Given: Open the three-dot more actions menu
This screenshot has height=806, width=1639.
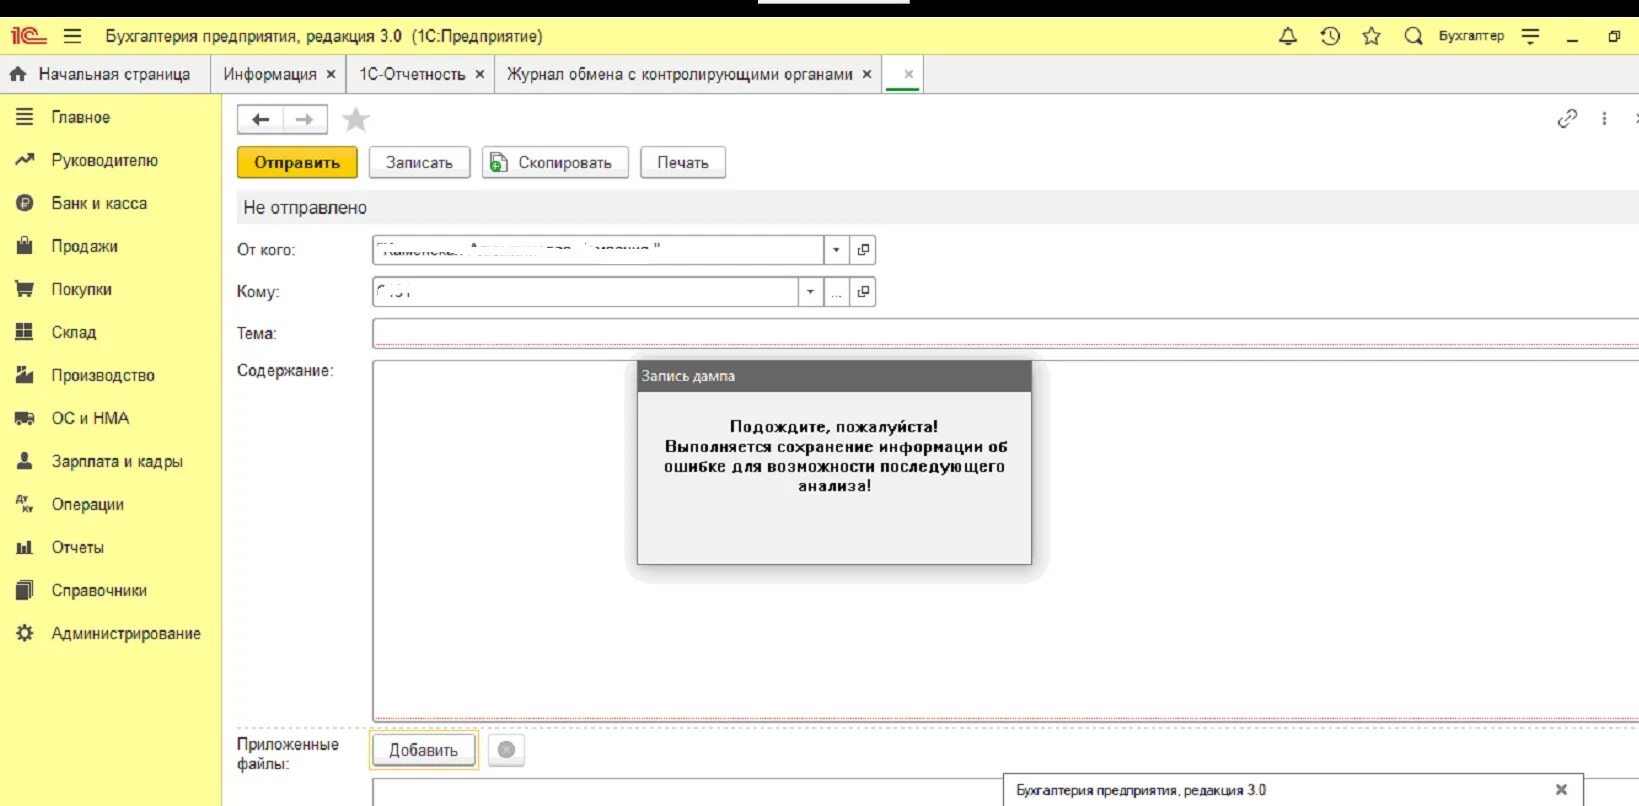Looking at the screenshot, I should pos(1604,119).
